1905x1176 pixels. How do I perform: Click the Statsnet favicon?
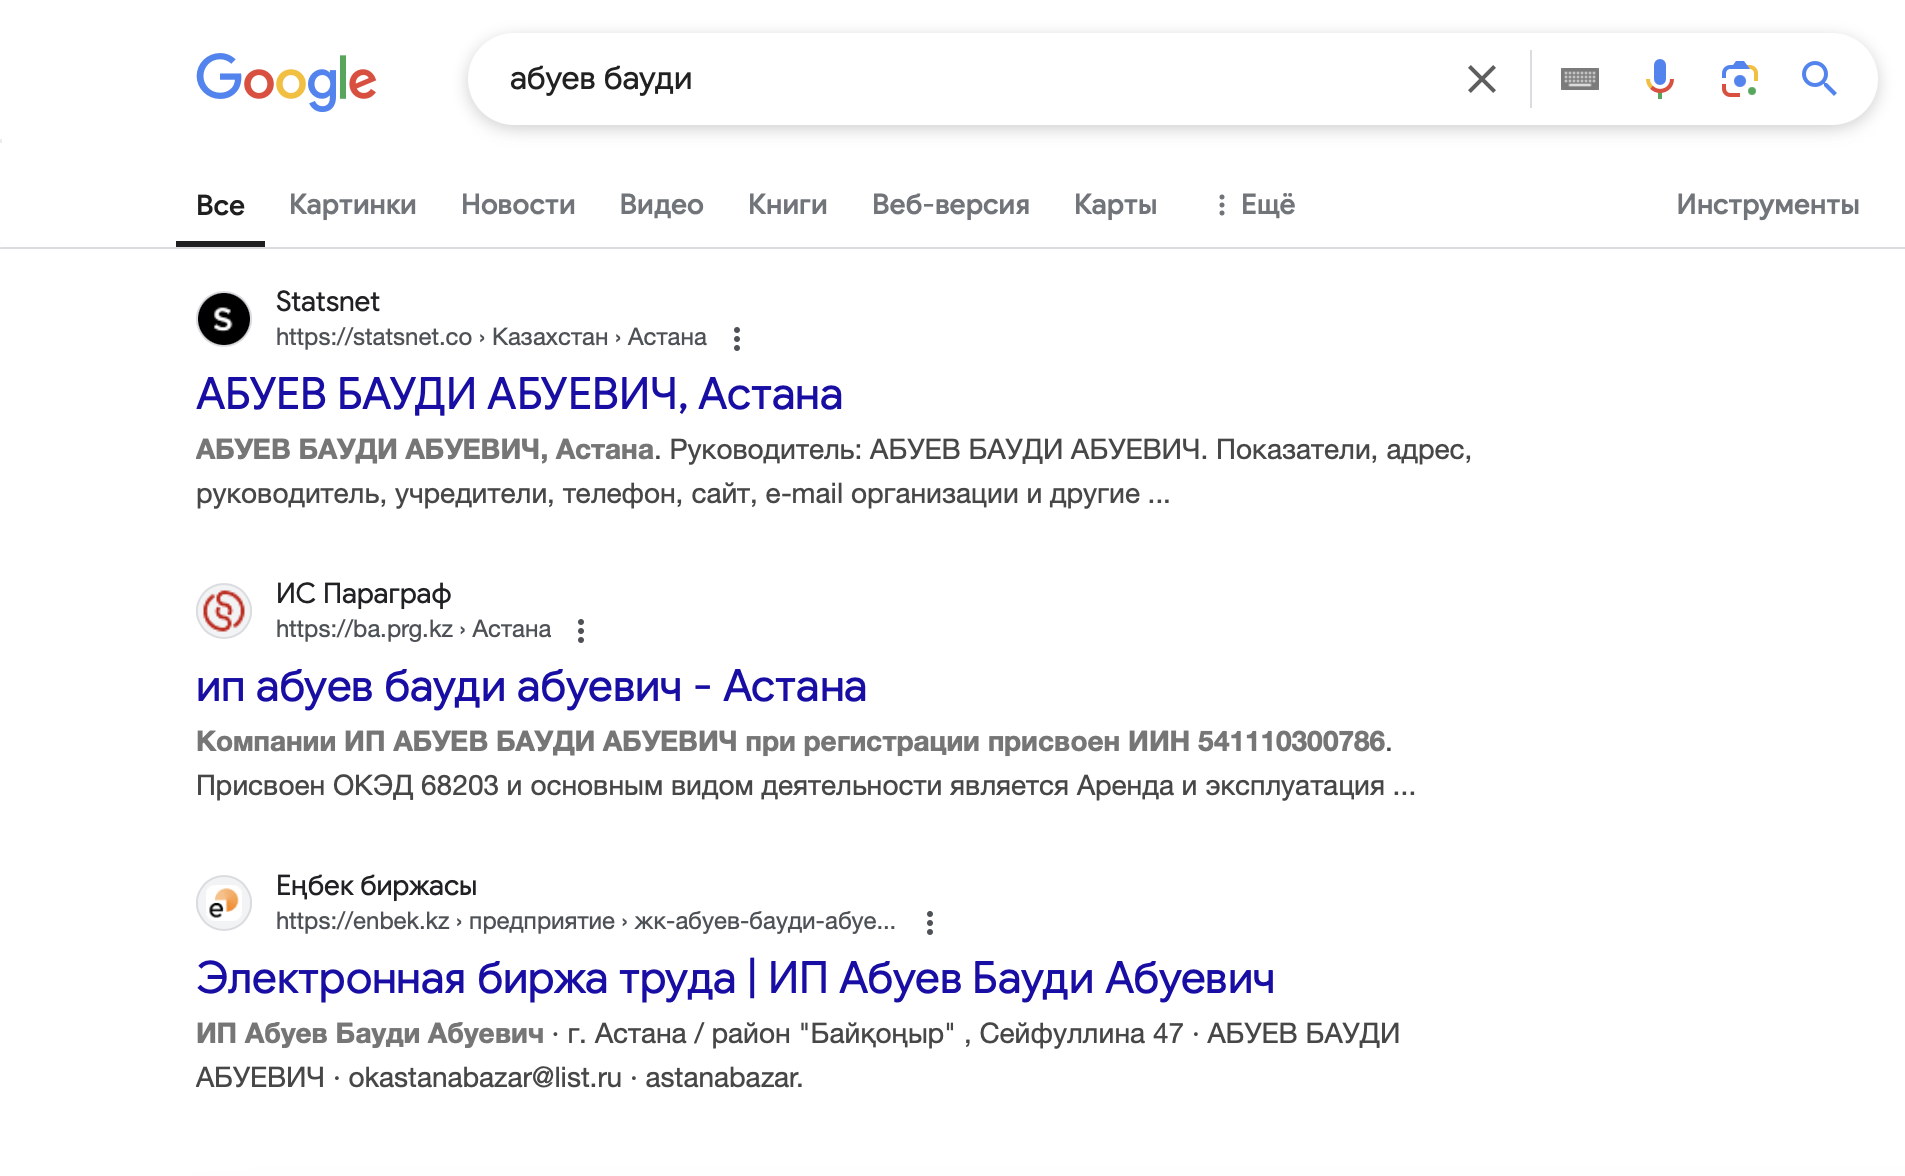click(224, 319)
